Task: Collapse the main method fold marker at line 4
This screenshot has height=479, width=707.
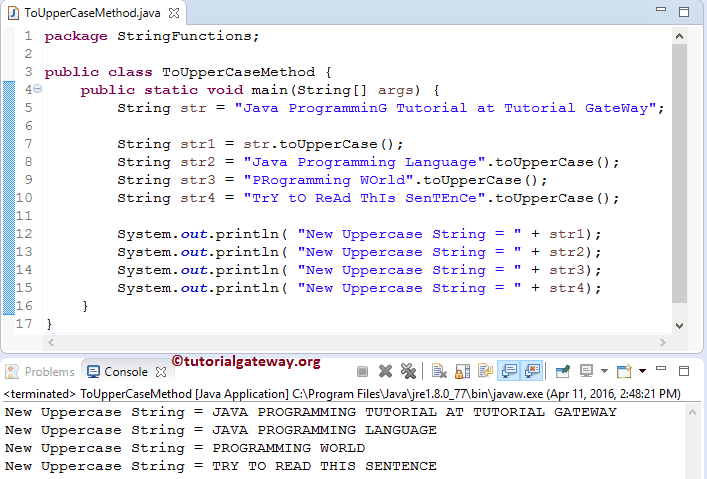Action: tap(38, 89)
